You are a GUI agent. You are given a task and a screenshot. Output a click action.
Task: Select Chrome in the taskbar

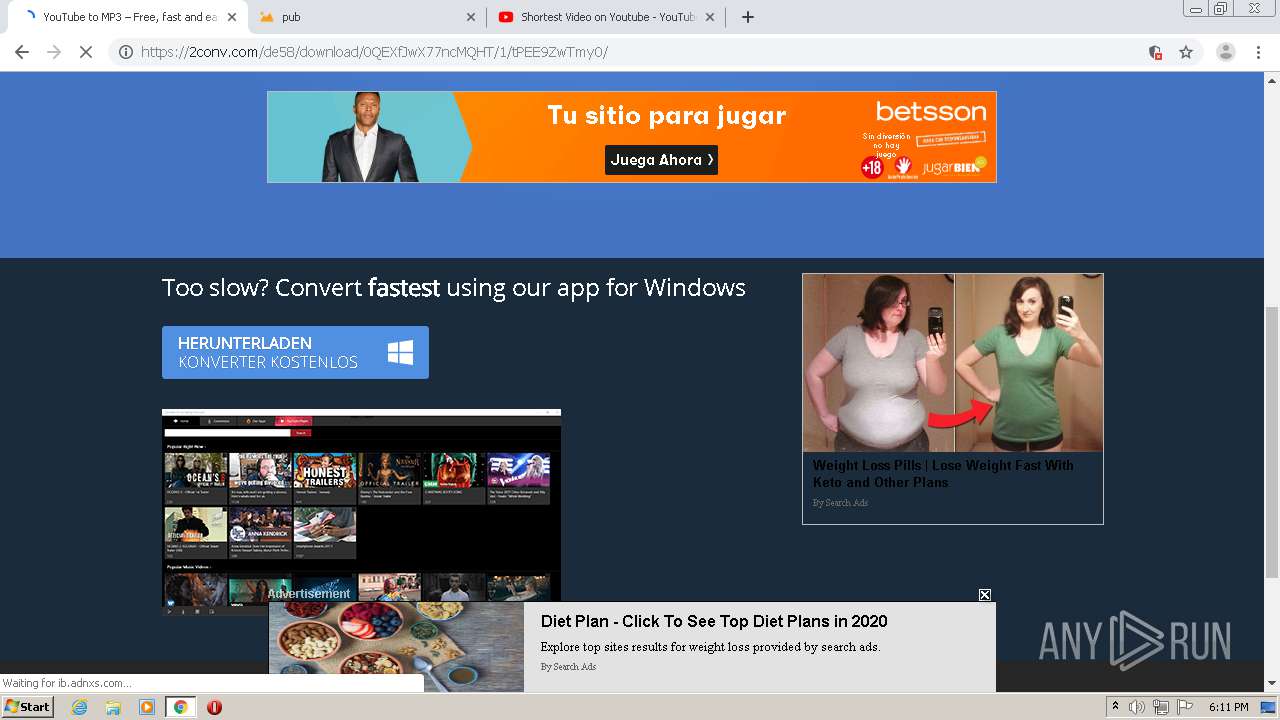pyautogui.click(x=180, y=707)
